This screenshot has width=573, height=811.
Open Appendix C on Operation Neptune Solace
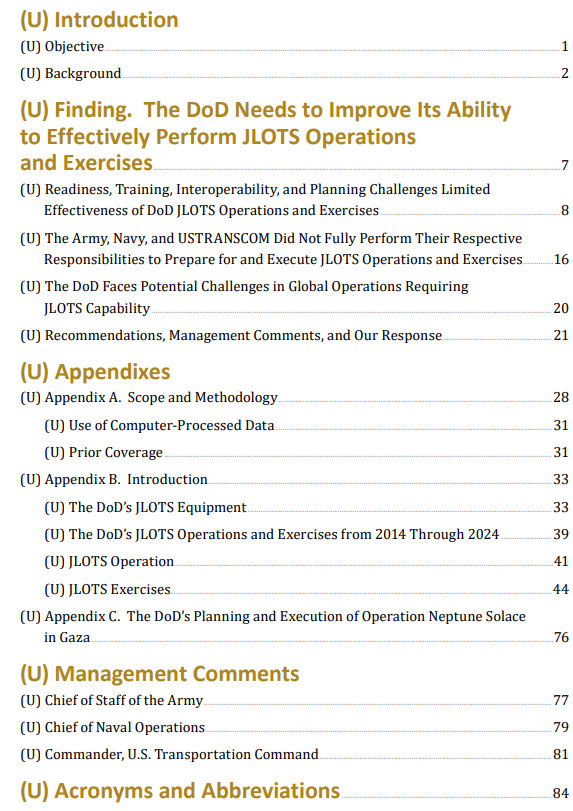(x=294, y=627)
